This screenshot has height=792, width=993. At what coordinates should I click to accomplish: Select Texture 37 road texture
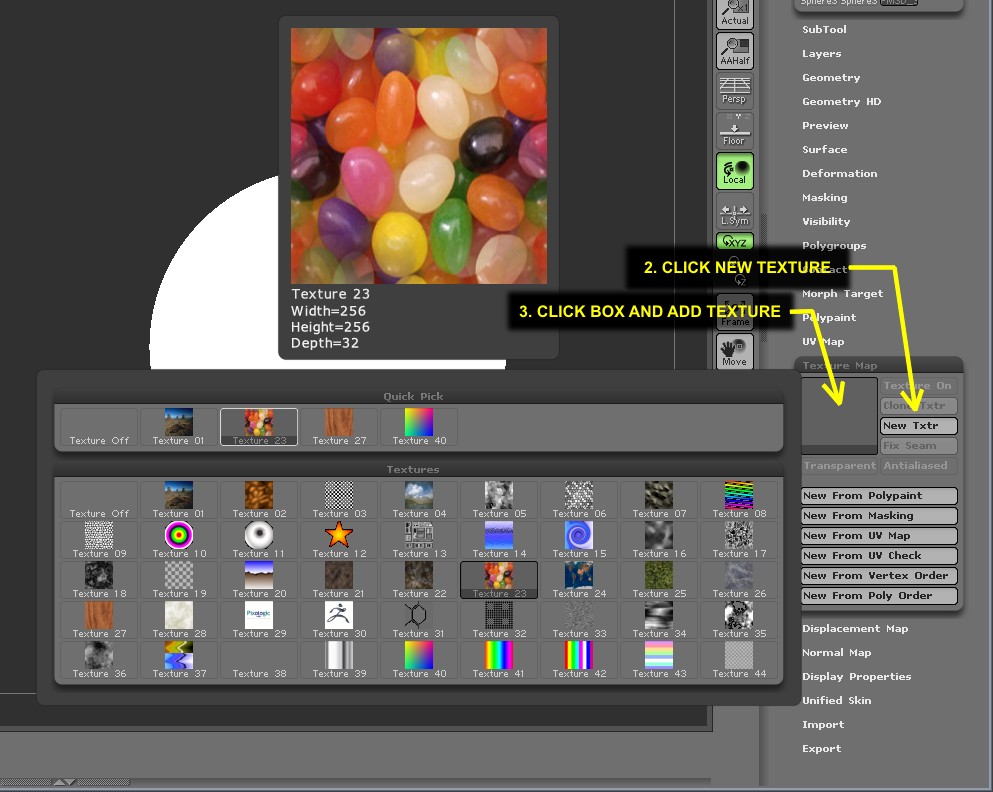click(179, 659)
